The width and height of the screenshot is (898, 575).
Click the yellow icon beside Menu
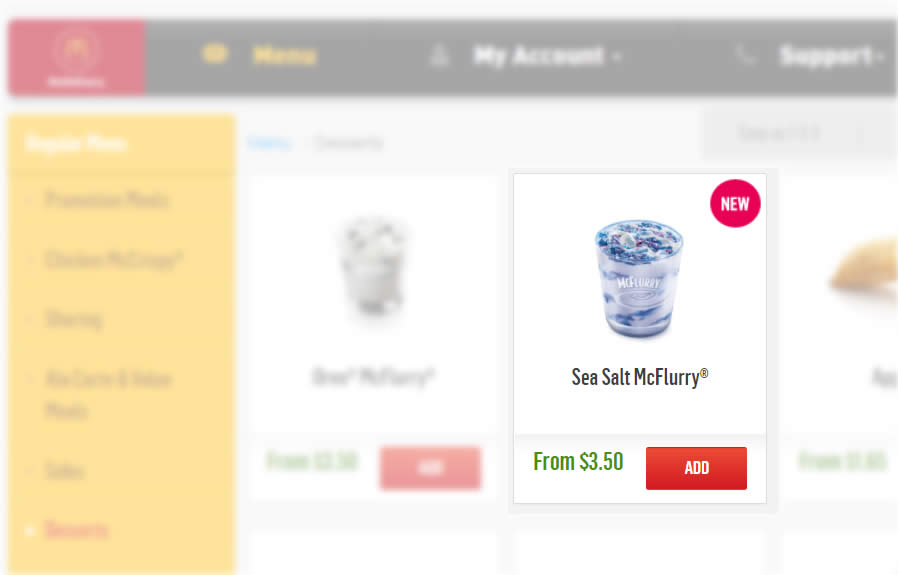point(215,54)
